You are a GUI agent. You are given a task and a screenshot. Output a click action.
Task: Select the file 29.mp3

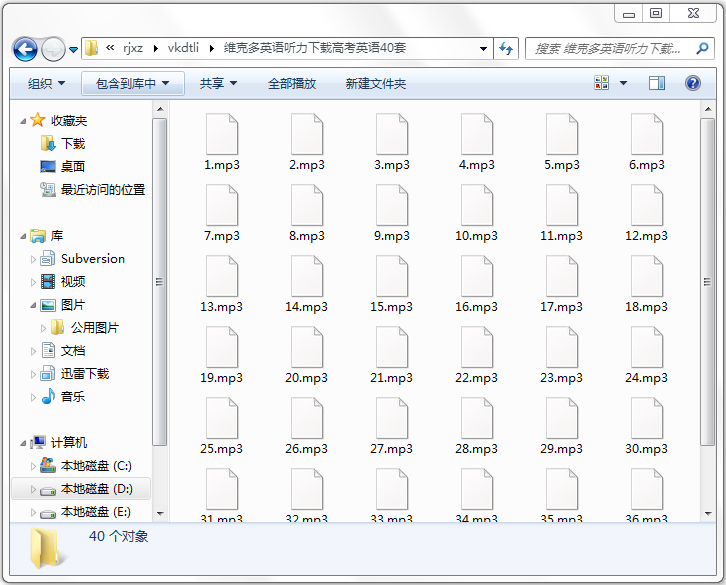[562, 426]
